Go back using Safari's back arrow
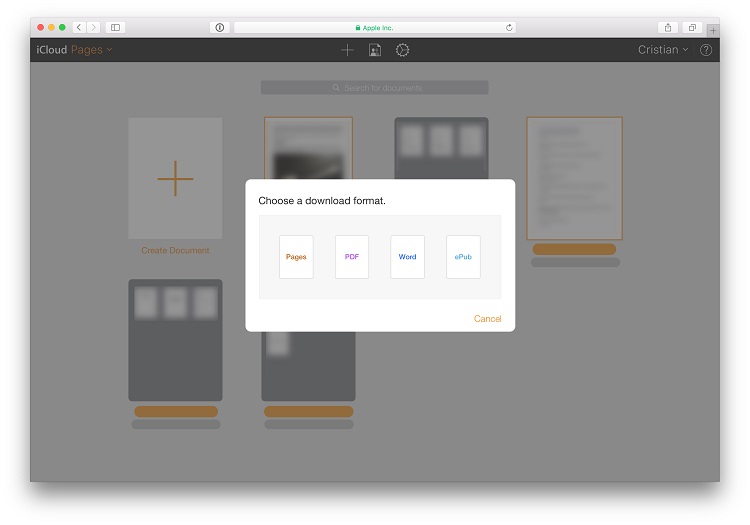750x525 pixels. 79,27
